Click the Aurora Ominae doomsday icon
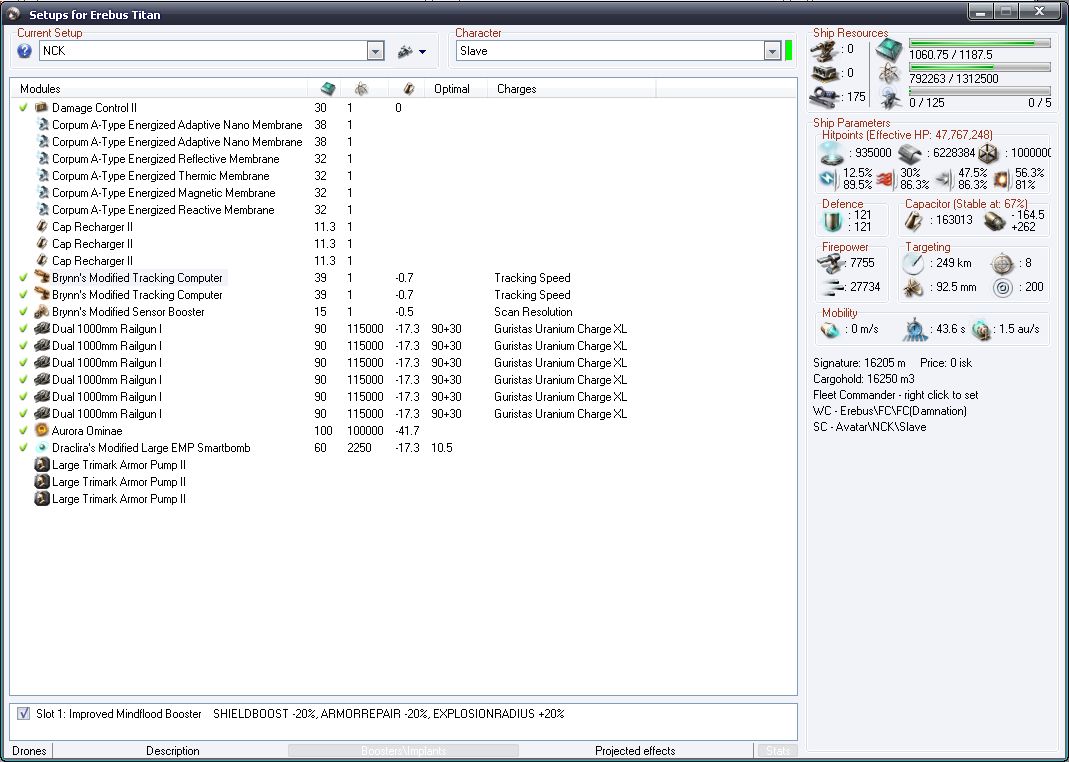Image resolution: width=1069 pixels, height=762 pixels. [x=42, y=431]
